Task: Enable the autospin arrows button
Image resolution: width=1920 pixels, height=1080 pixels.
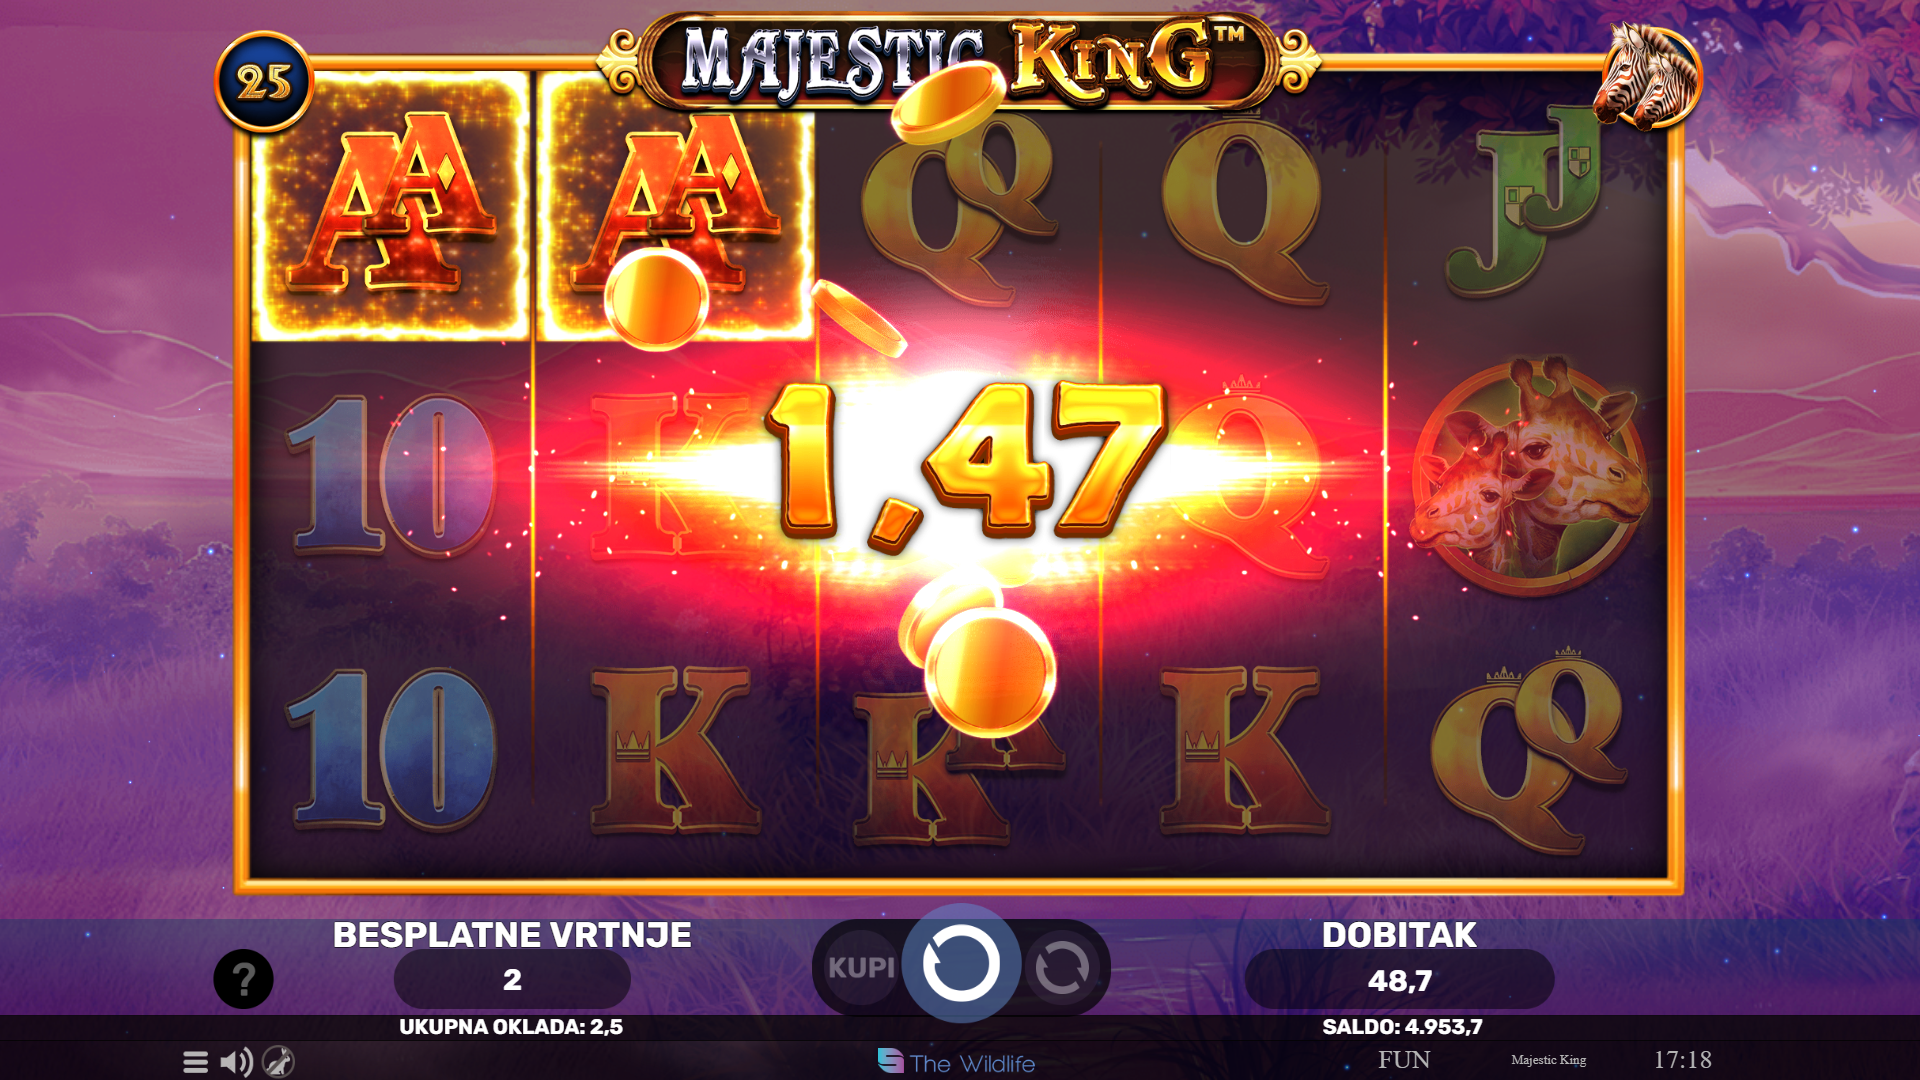Action: point(1061,967)
